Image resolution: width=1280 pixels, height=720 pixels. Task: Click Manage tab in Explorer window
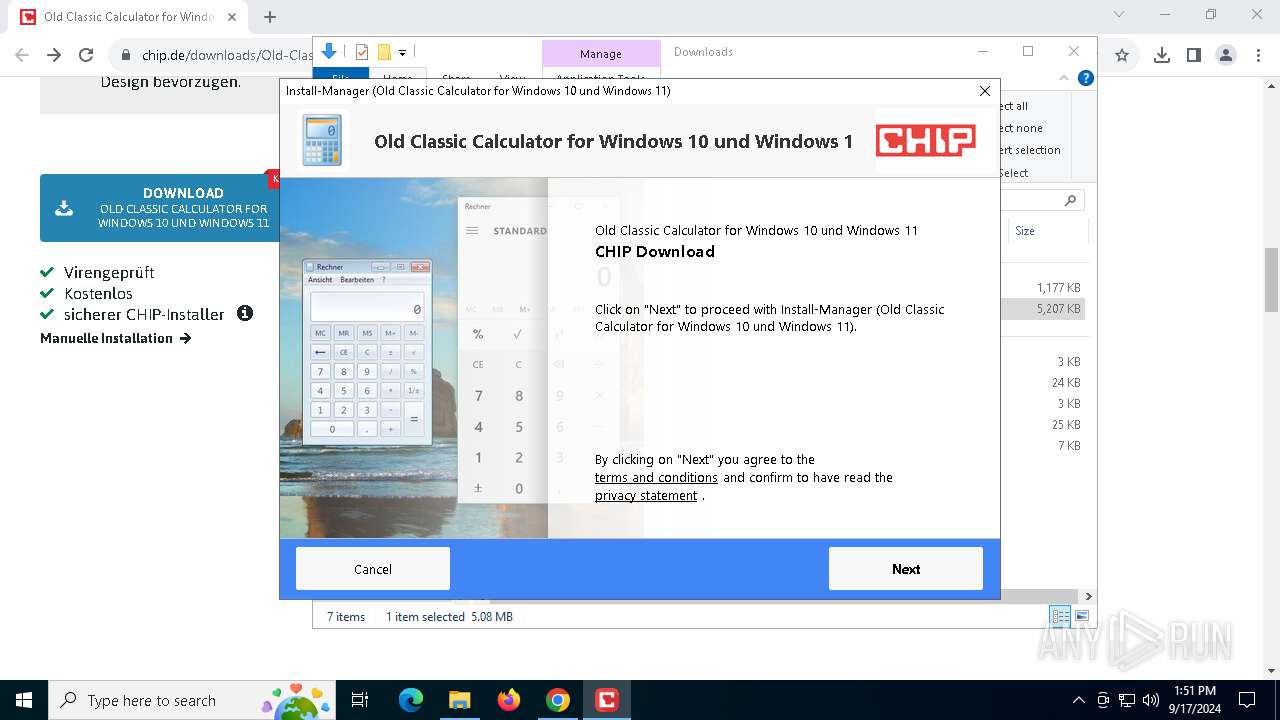(x=601, y=54)
